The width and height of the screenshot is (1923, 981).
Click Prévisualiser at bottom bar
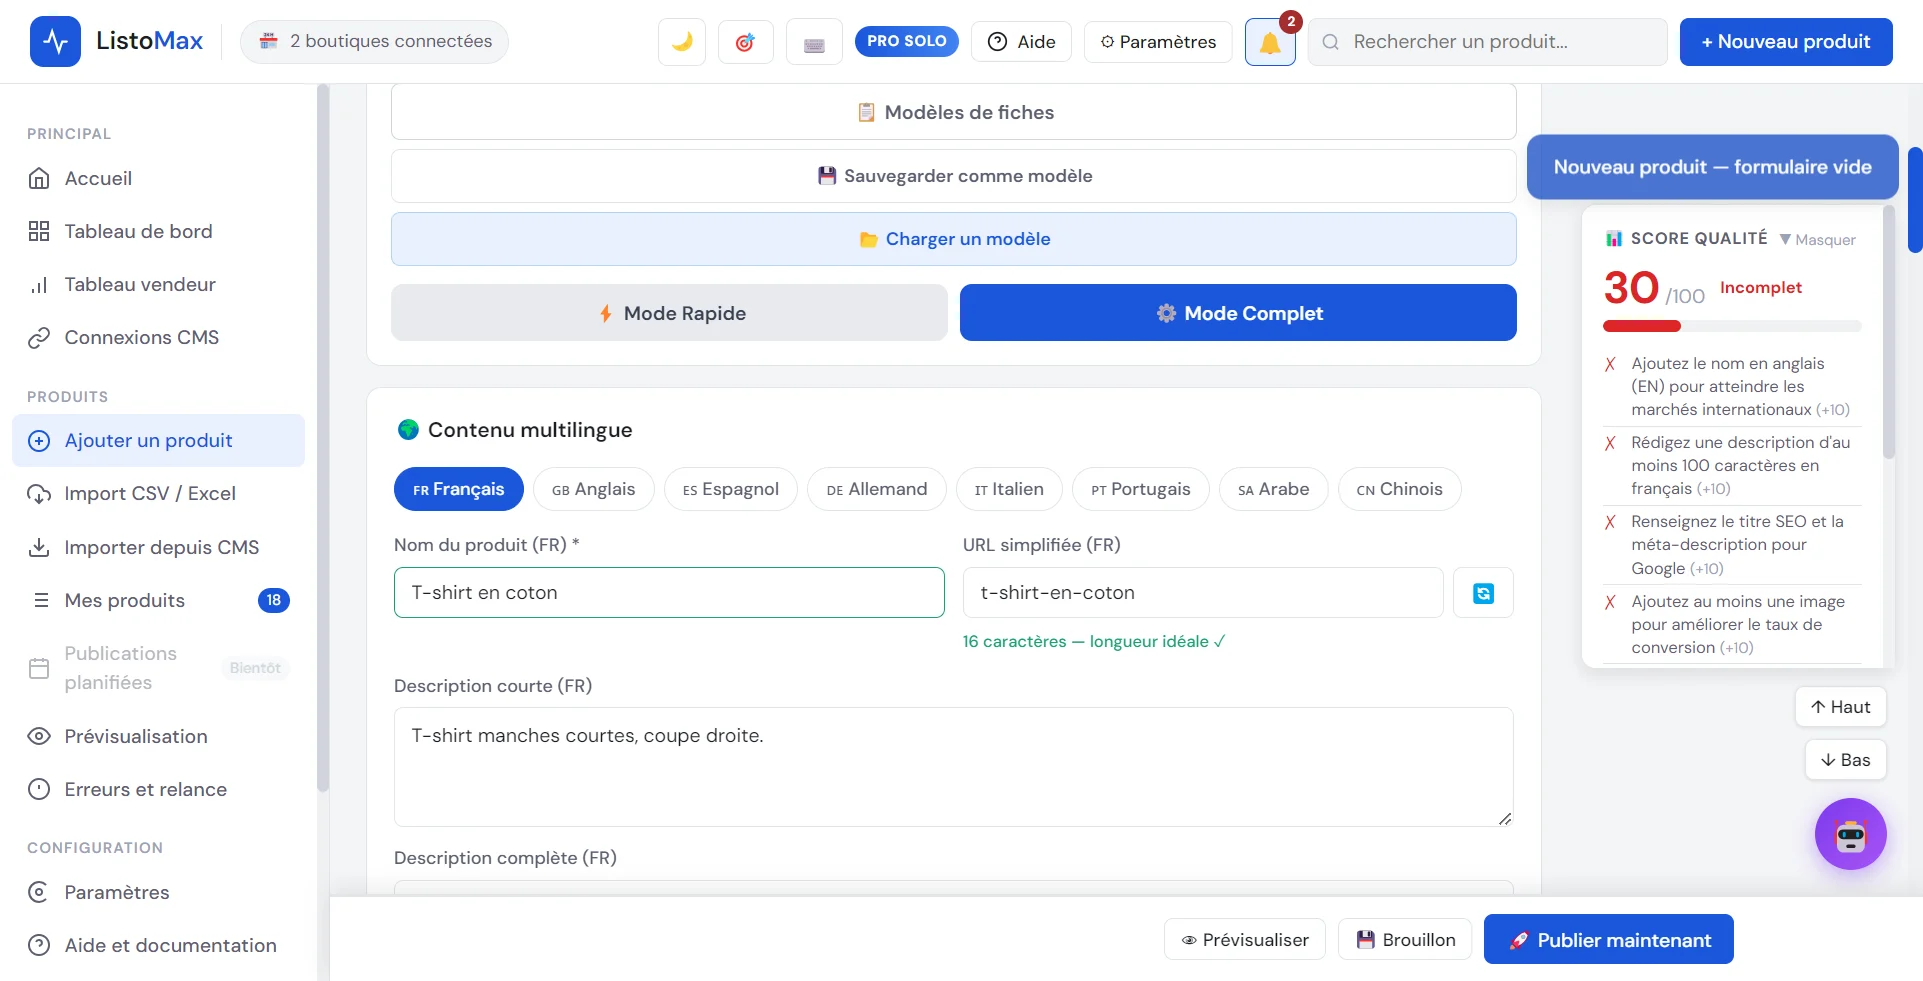(x=1244, y=940)
